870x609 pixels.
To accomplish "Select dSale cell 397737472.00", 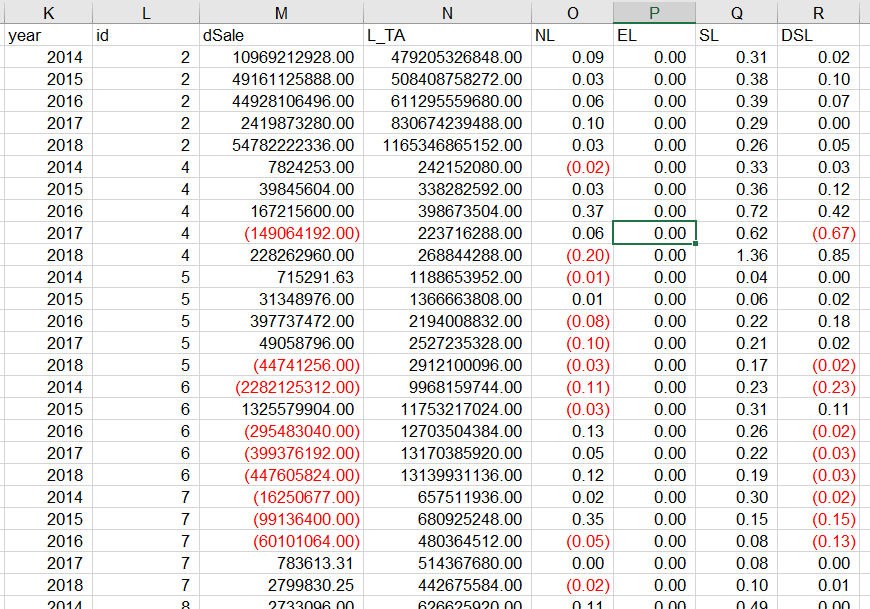I will [x=281, y=321].
